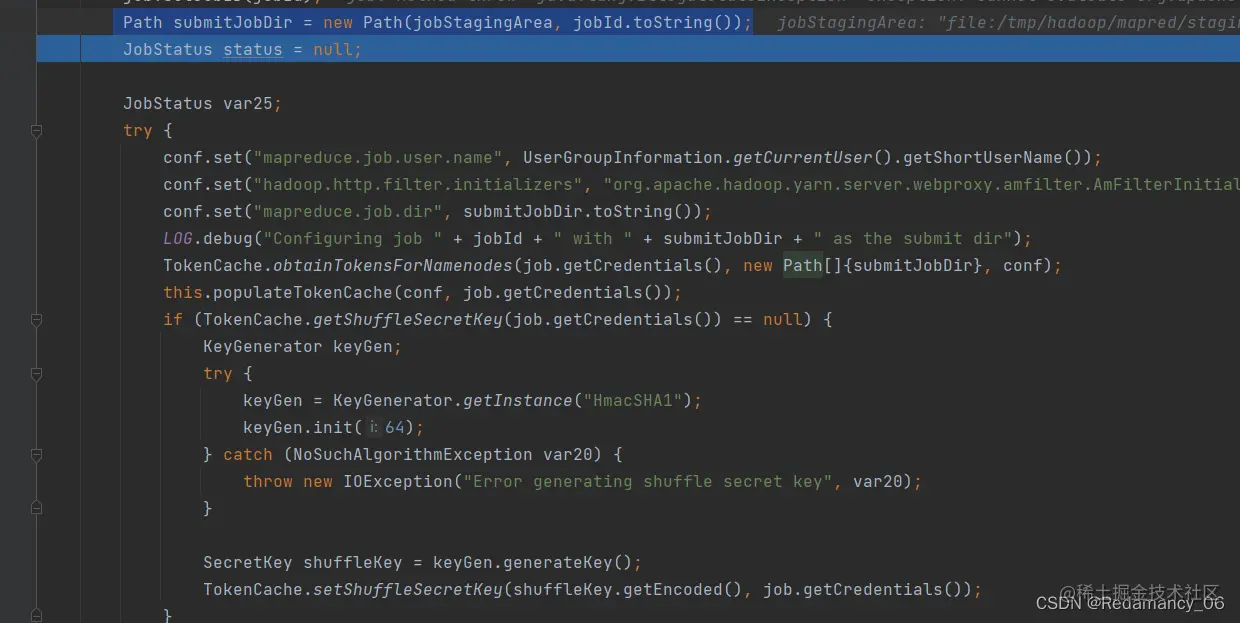Click the italic 'LOG' field
The width and height of the screenshot is (1240, 623).
[178, 239]
